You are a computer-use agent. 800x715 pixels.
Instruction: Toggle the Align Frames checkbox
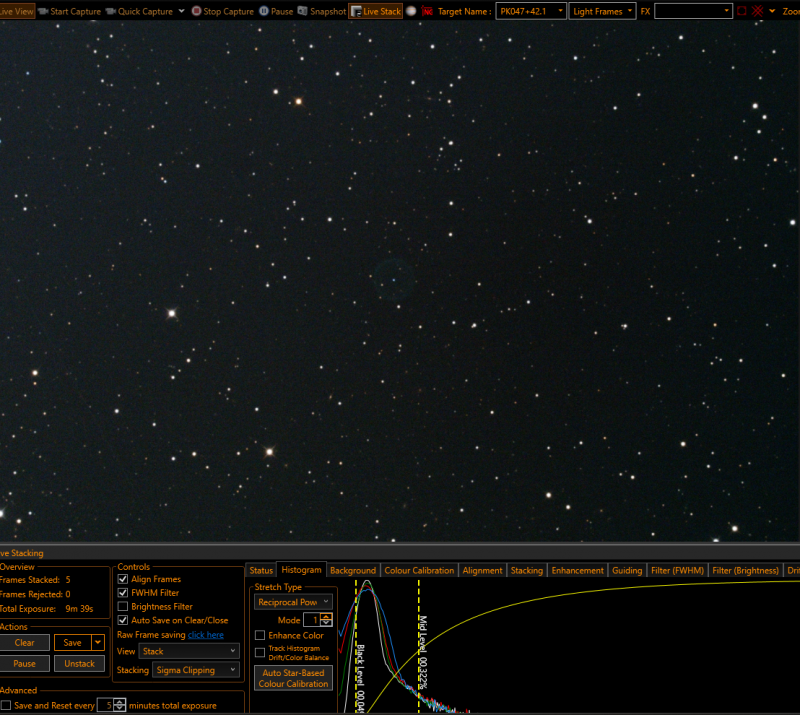[x=122, y=579]
